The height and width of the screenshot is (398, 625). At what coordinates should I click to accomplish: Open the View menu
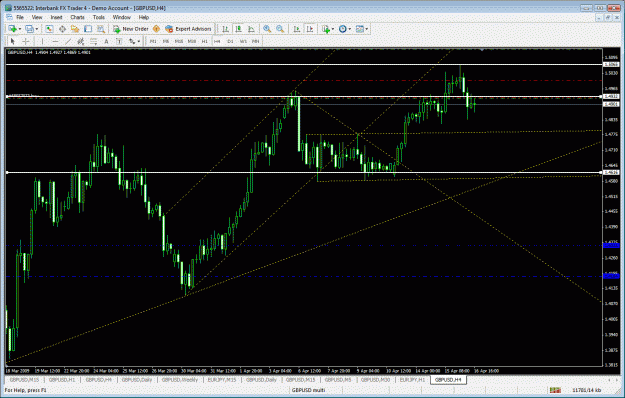(37, 17)
